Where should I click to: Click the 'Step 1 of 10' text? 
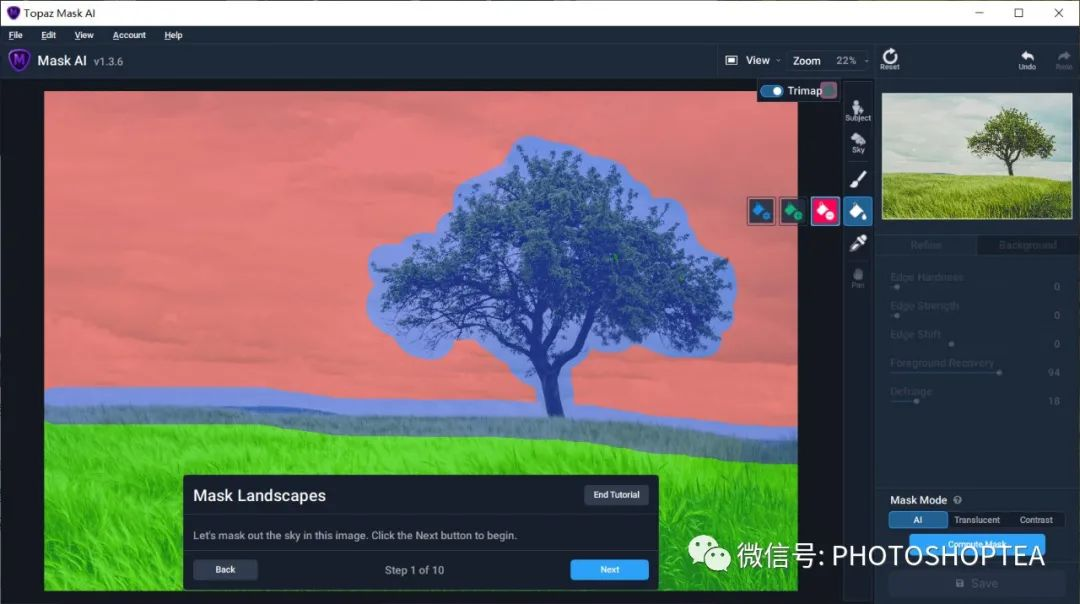click(414, 570)
